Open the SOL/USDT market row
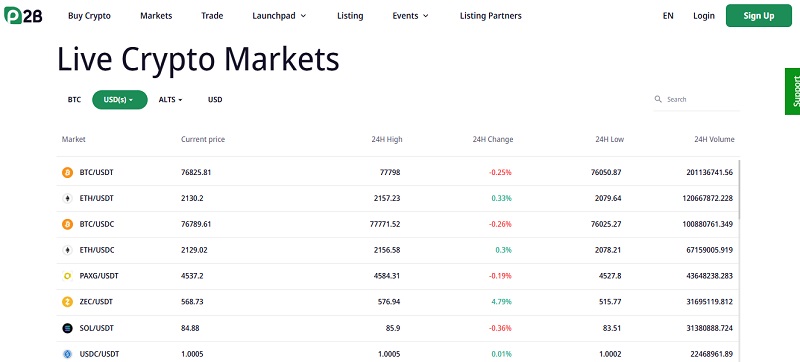 point(397,328)
